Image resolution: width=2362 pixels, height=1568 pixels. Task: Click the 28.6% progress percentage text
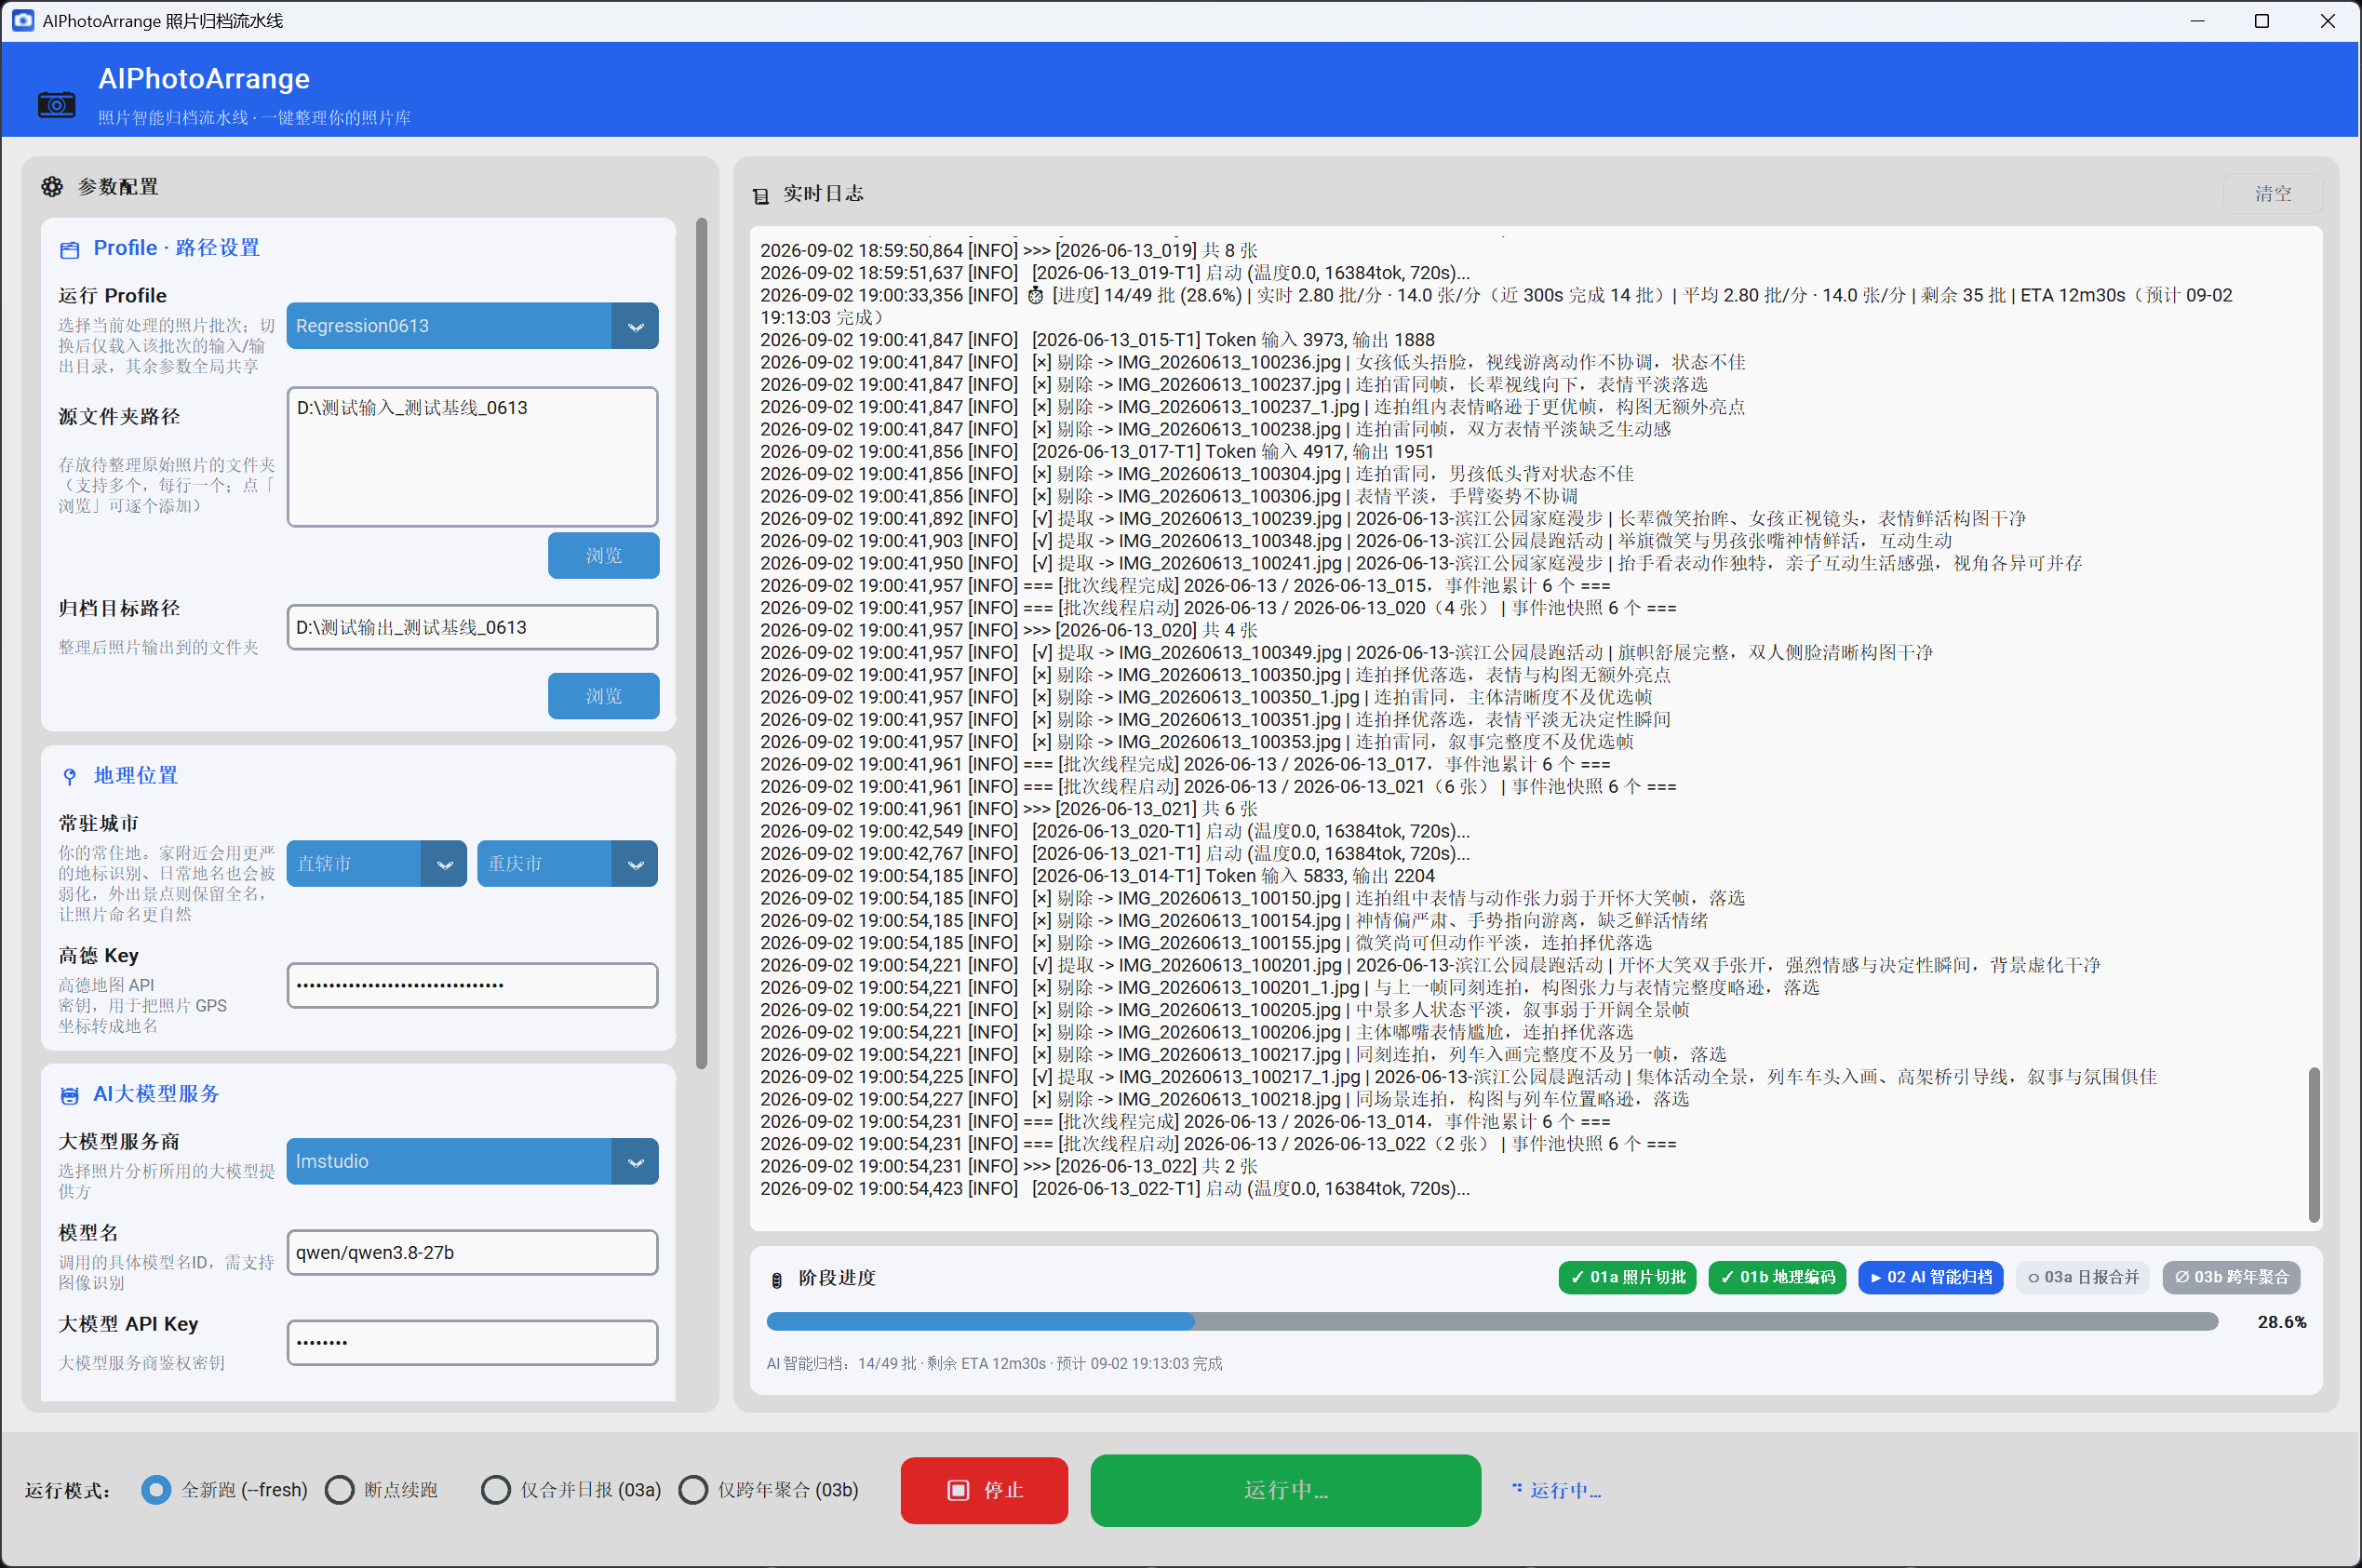[x=2281, y=1322]
